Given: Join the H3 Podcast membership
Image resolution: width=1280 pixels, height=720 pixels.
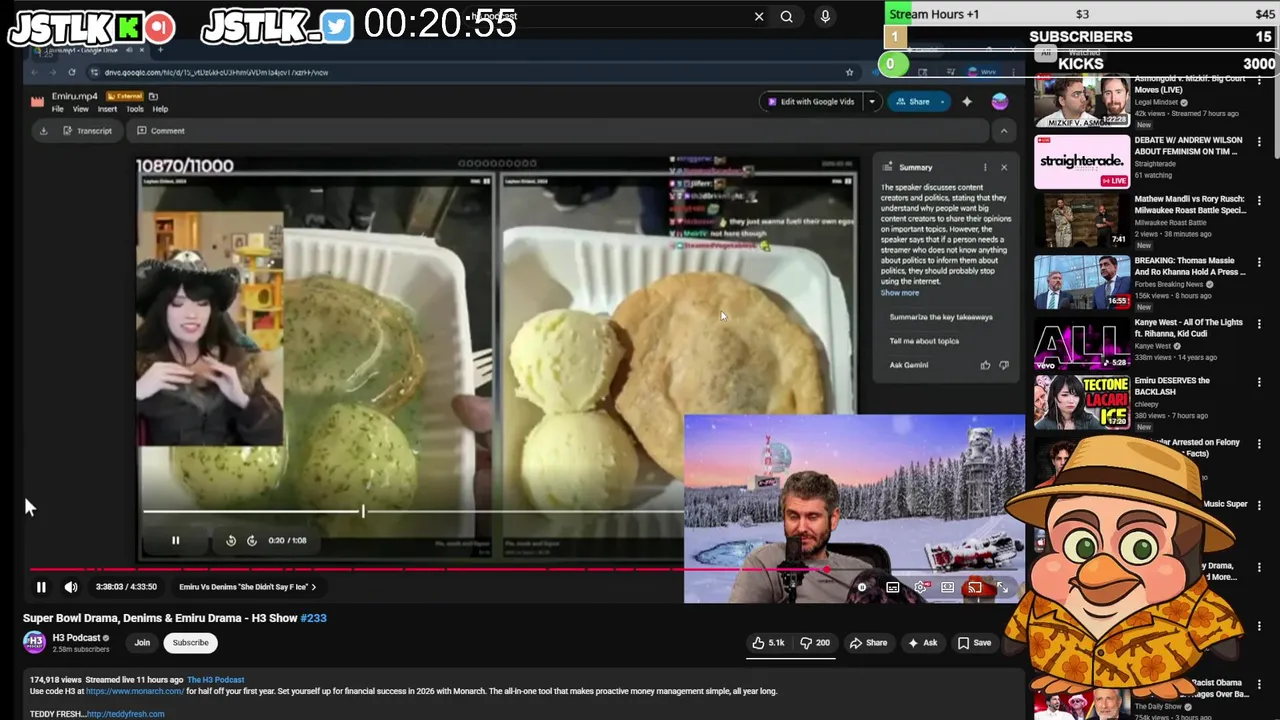Looking at the screenshot, I should (142, 643).
